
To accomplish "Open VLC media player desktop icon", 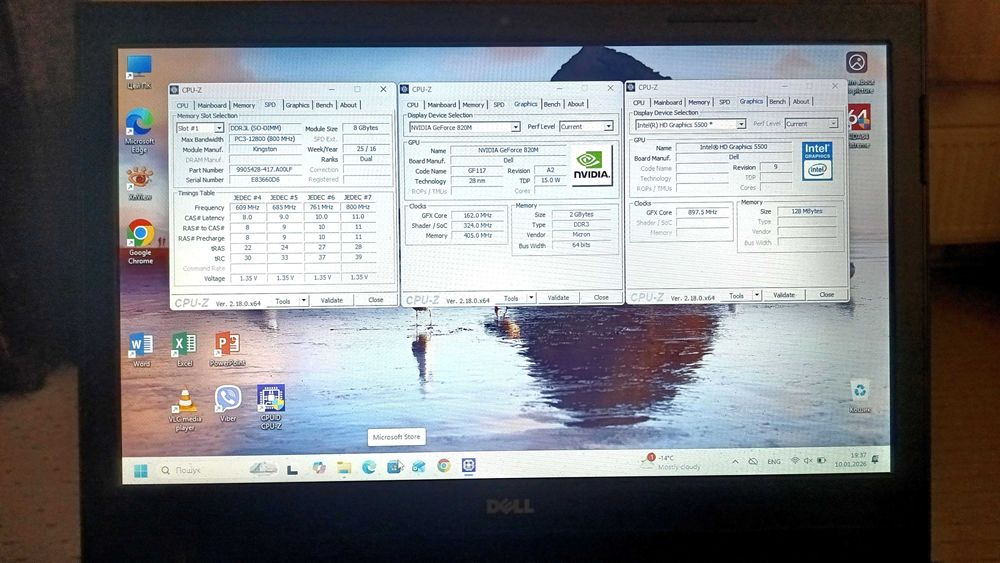I will [185, 409].
